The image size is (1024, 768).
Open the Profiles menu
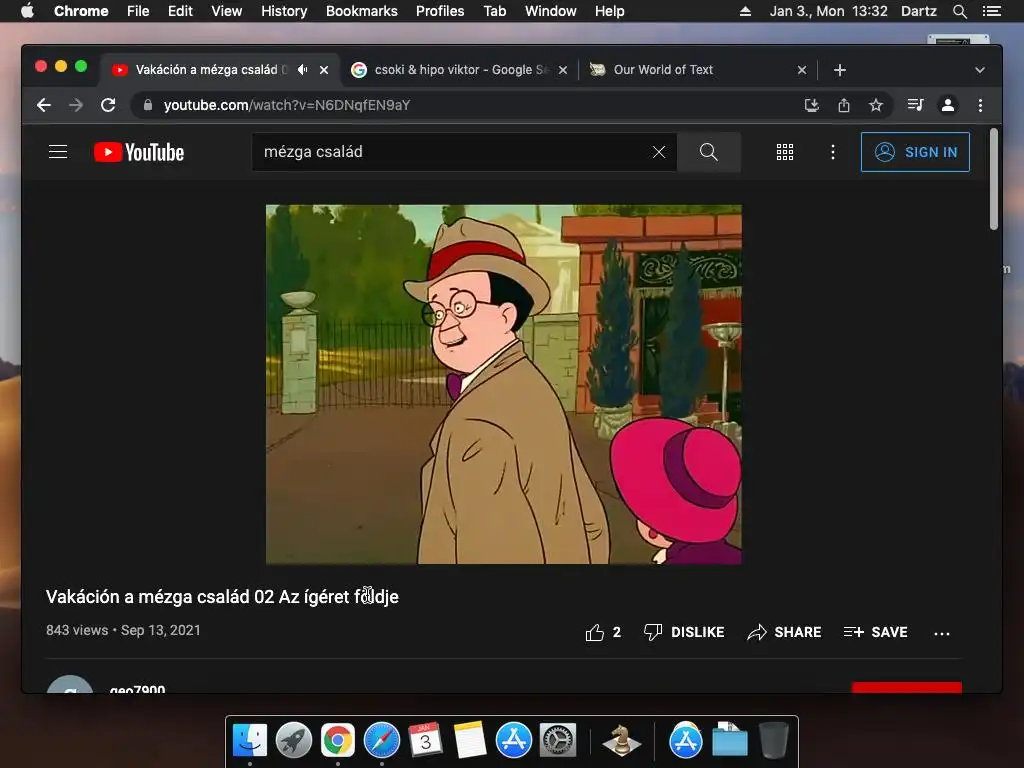[440, 11]
